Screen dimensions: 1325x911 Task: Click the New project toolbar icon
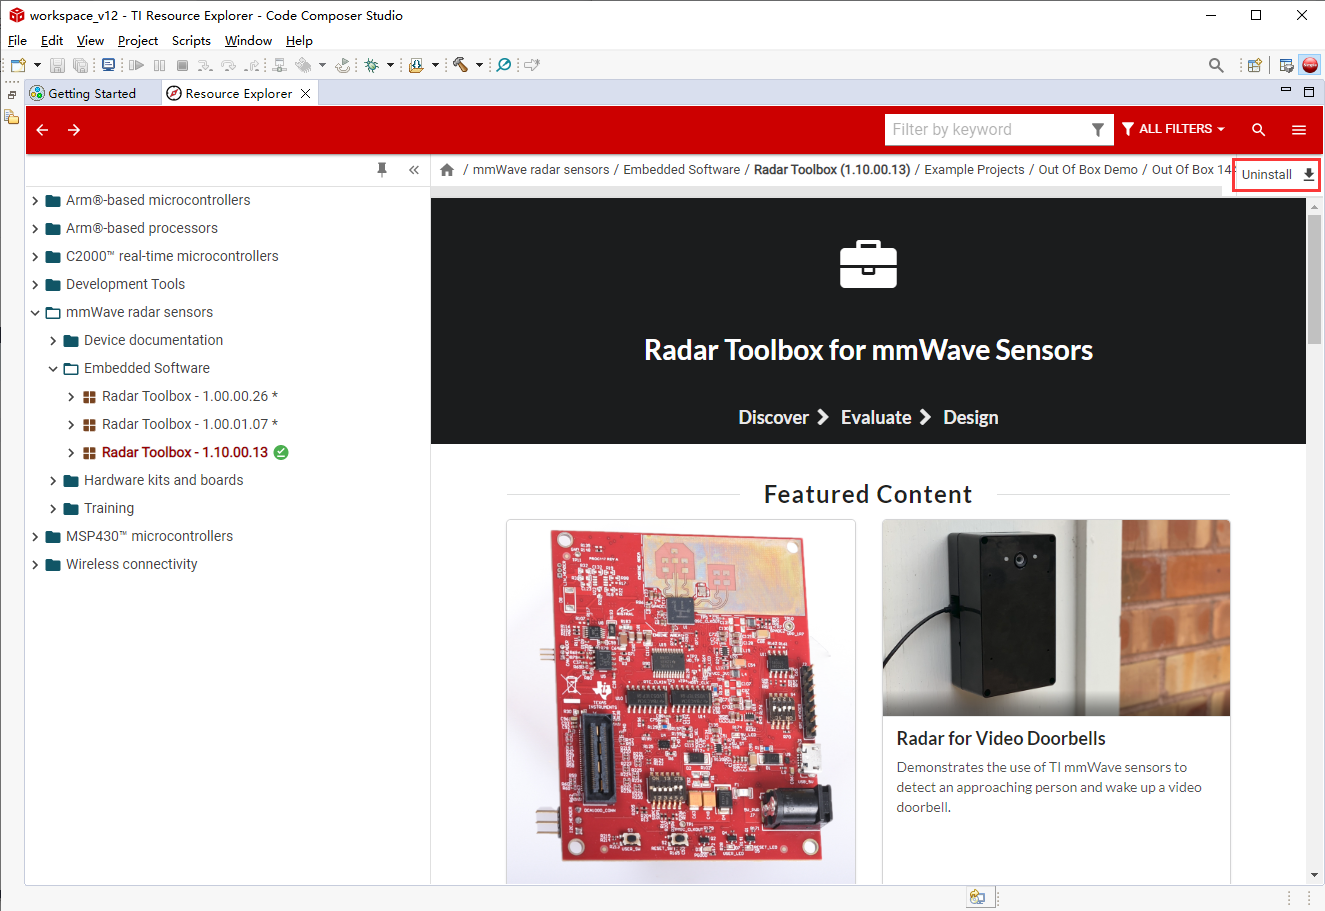click(18, 65)
